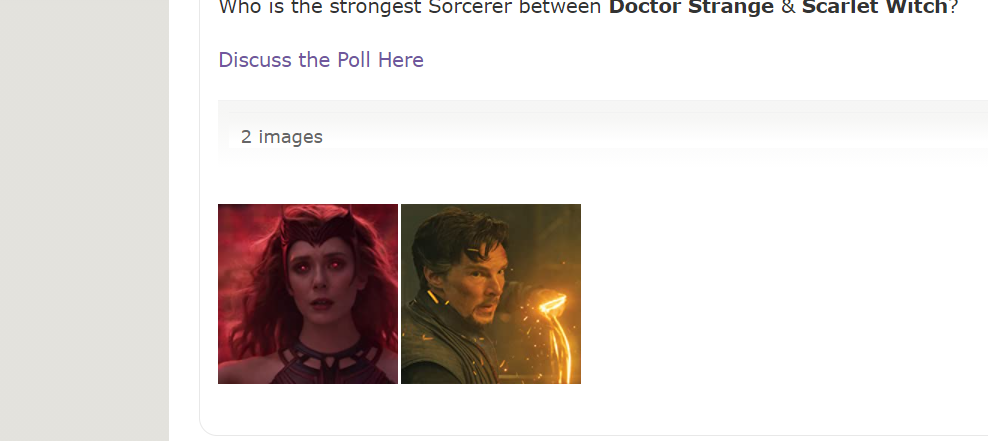Click the gray page margin on left
This screenshot has width=988, height=441.
(x=84, y=220)
